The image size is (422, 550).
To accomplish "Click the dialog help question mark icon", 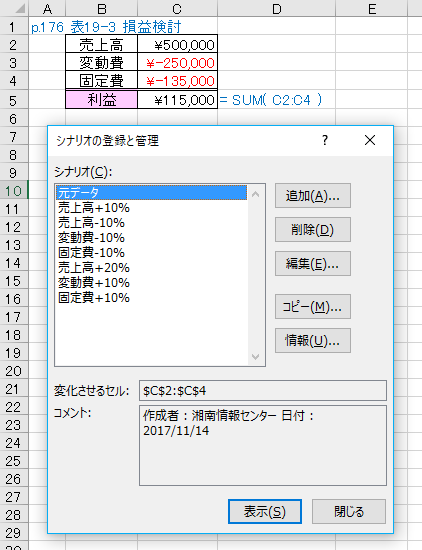I will [325, 140].
